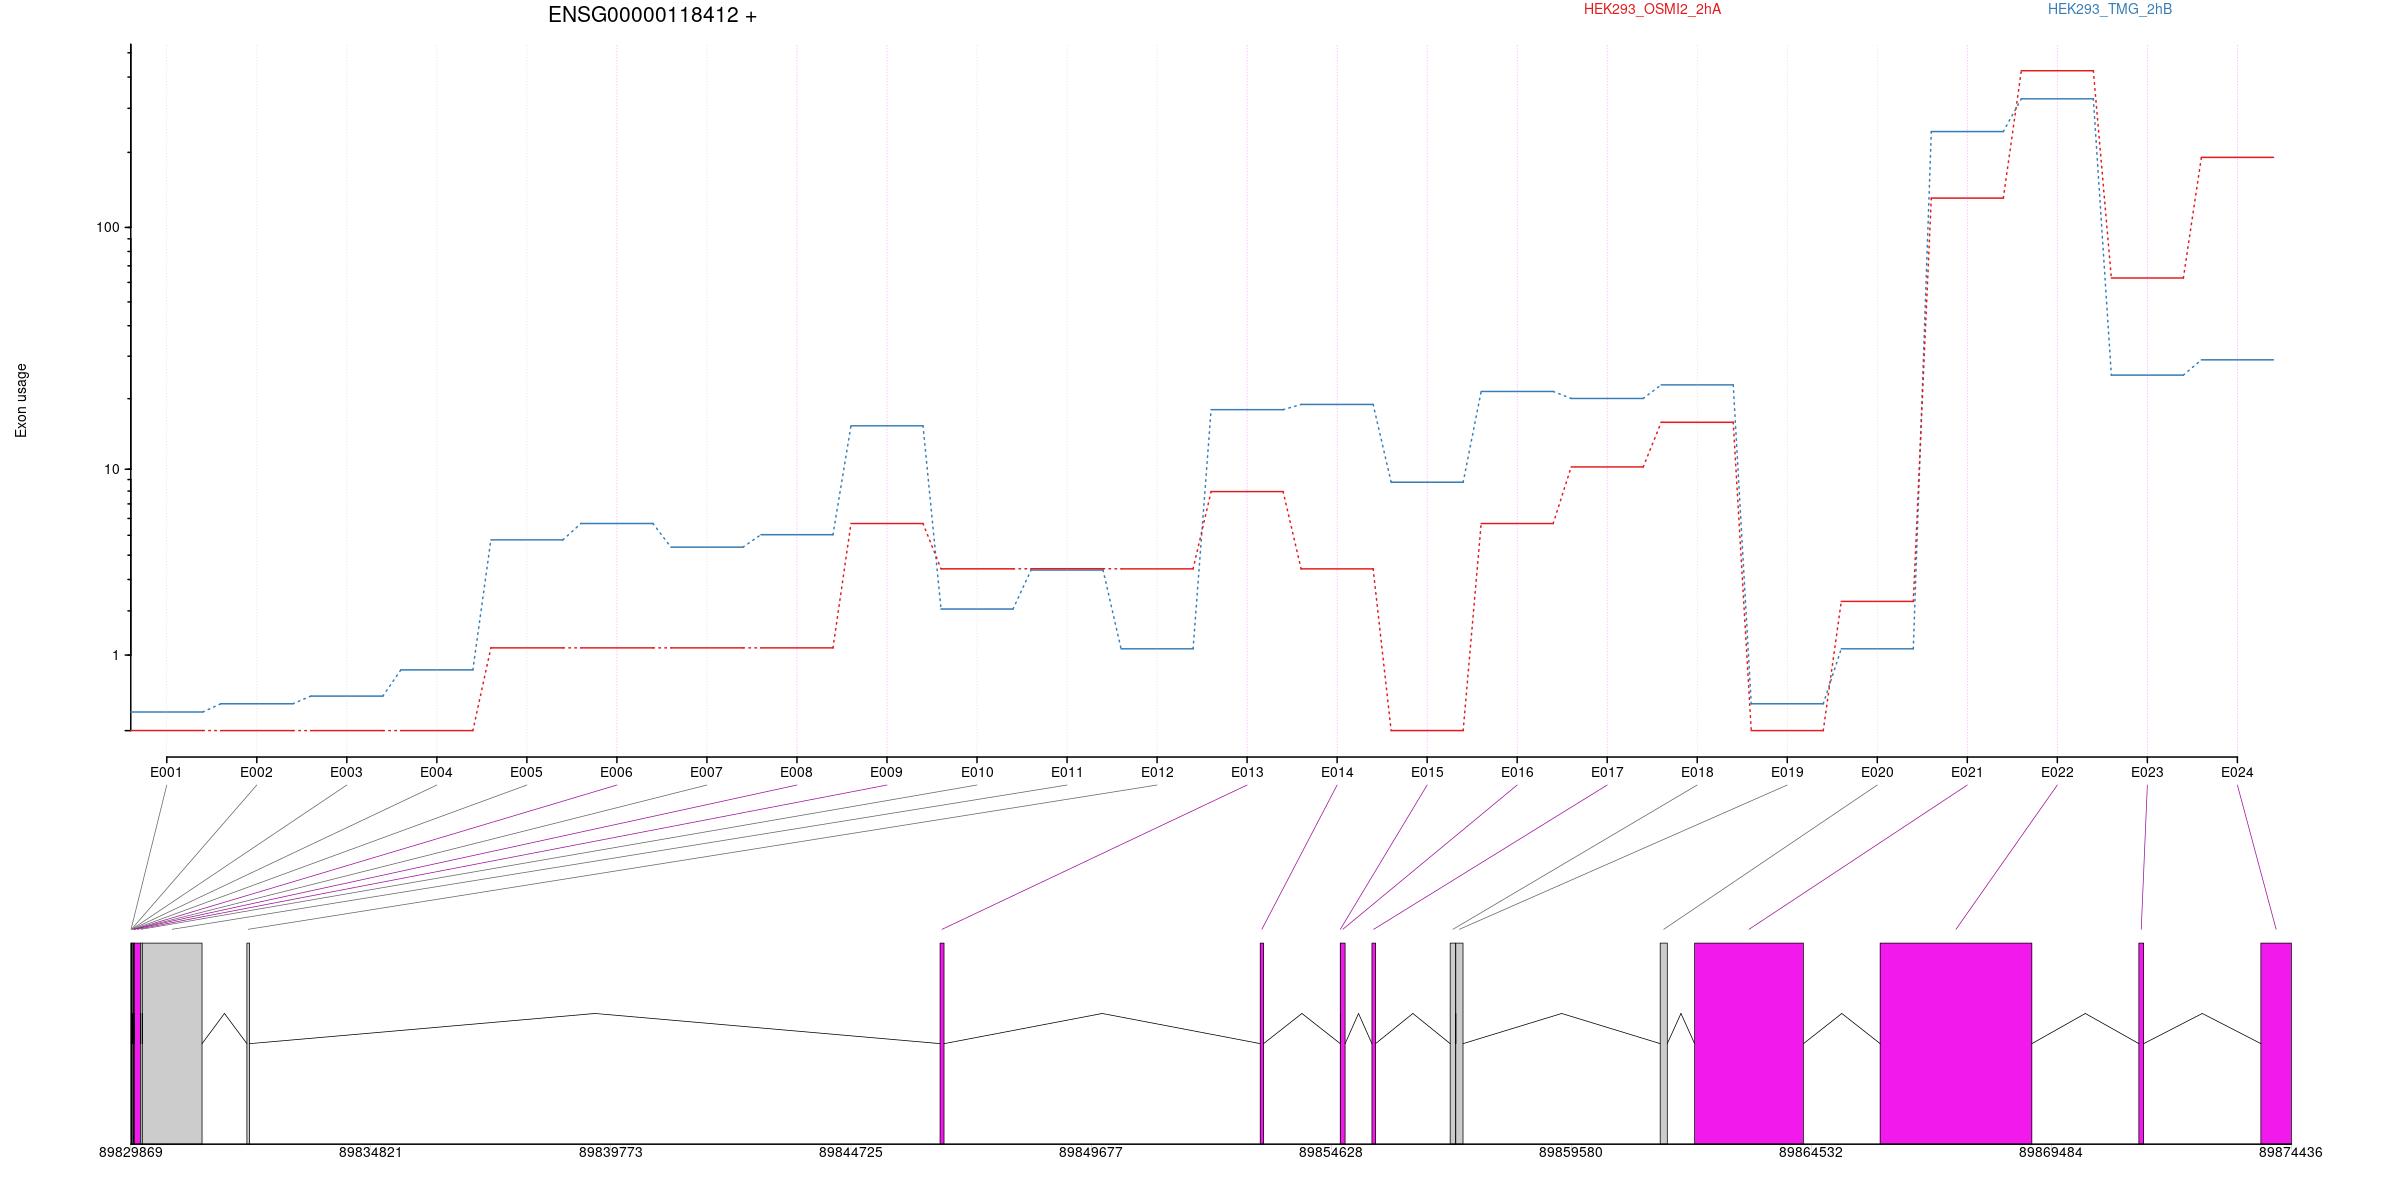The height and width of the screenshot is (1200, 2400).
Task: Click exon label E022
Action: coord(2057,772)
